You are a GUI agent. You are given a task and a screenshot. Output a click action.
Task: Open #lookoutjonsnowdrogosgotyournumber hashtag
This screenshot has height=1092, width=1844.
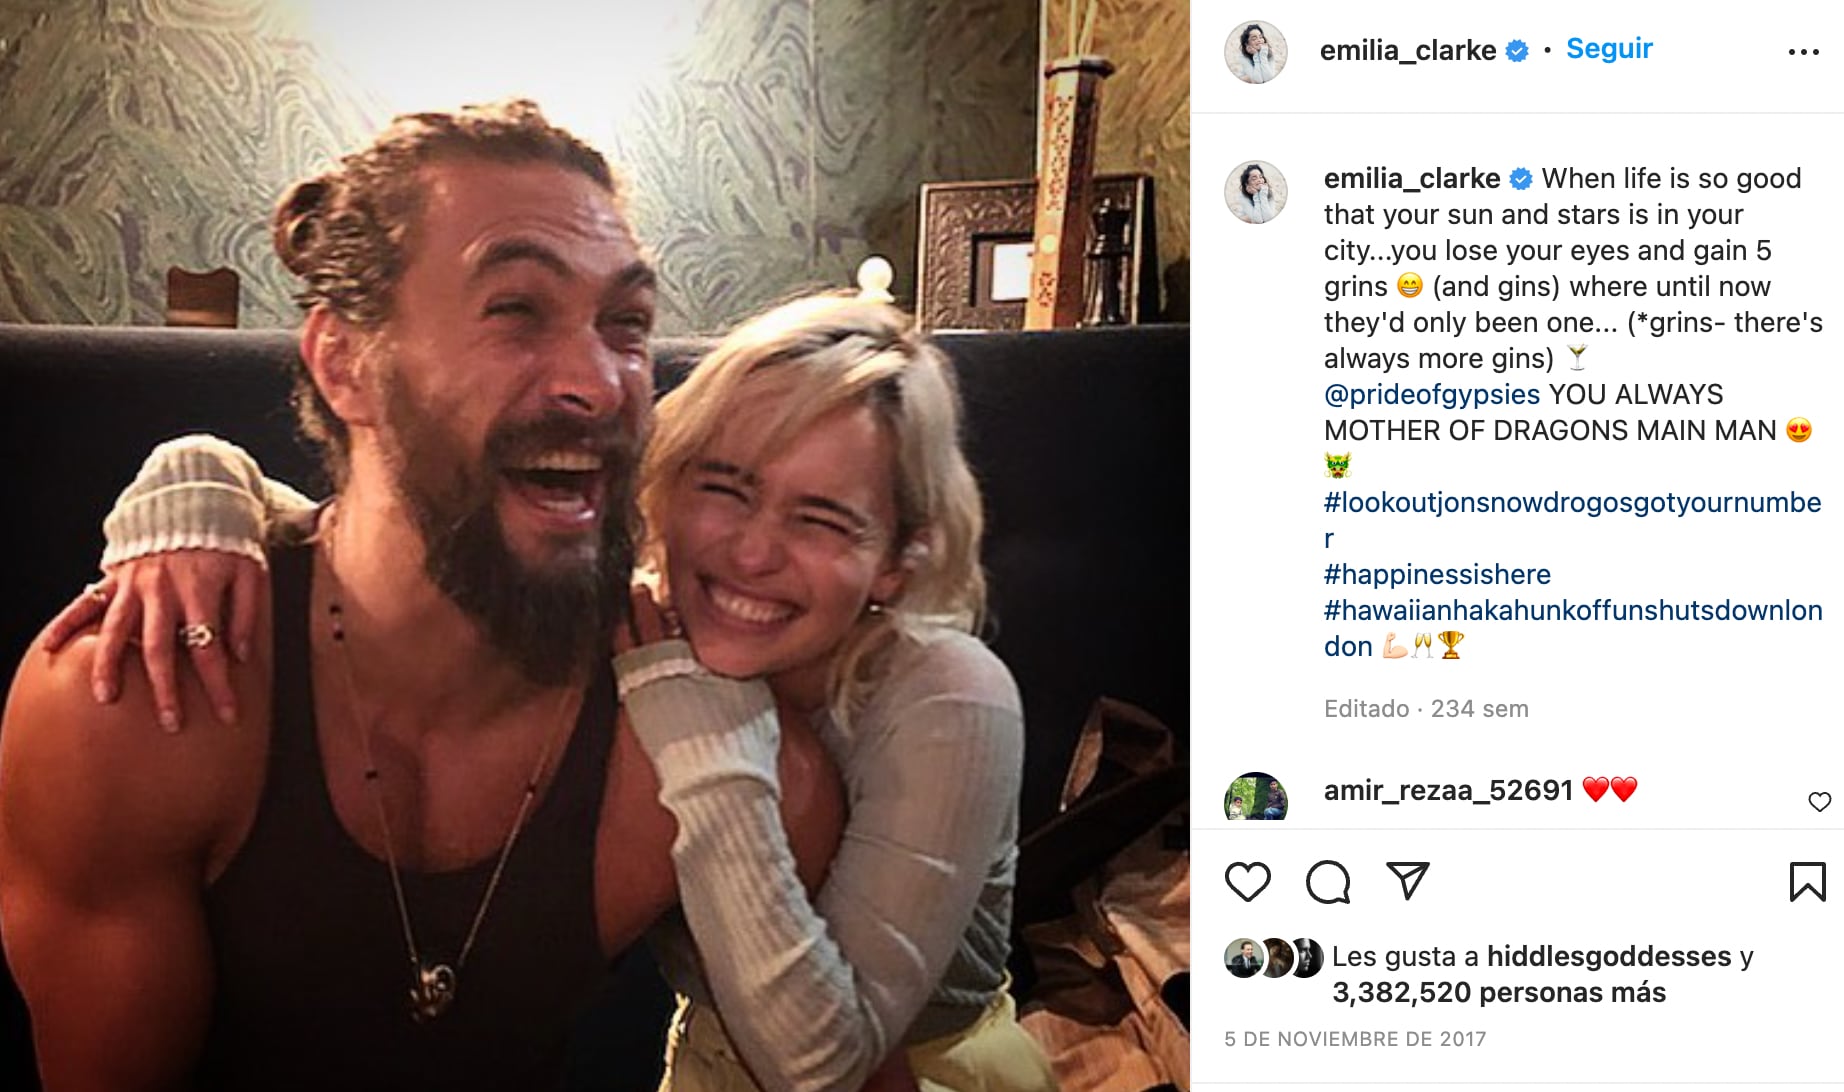(x=1572, y=502)
